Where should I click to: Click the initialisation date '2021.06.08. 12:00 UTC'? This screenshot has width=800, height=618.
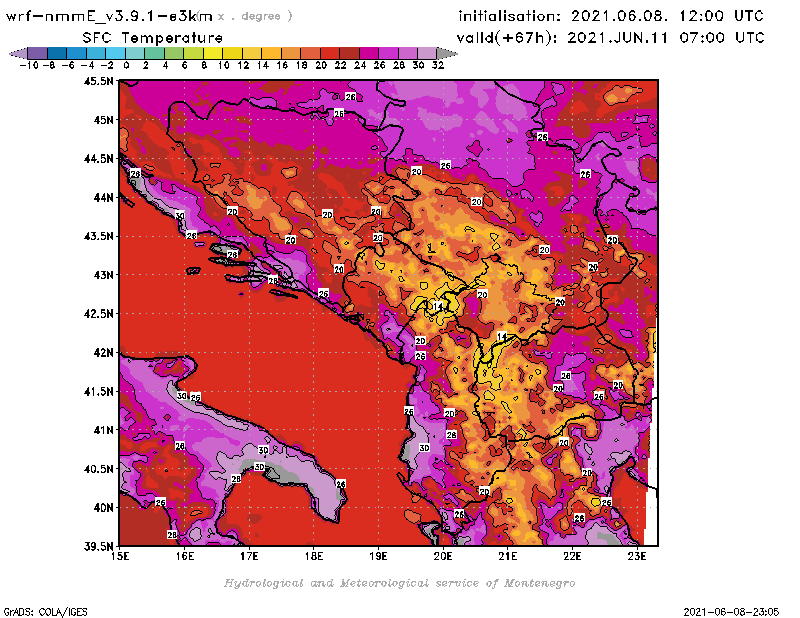point(667,16)
